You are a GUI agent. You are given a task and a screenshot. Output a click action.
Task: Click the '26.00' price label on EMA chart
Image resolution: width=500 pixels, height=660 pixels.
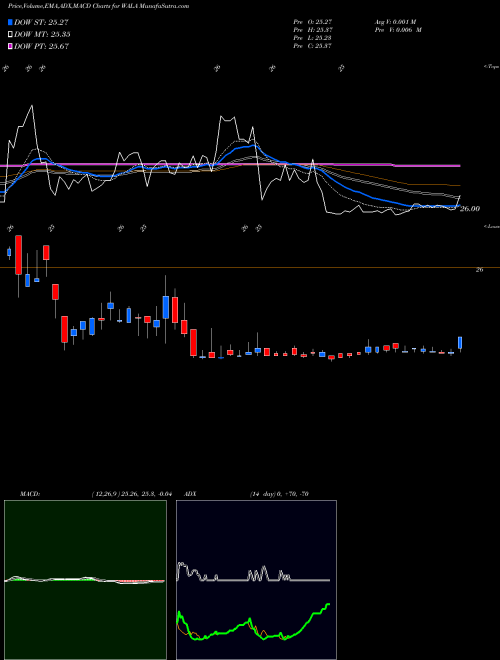pos(470,208)
